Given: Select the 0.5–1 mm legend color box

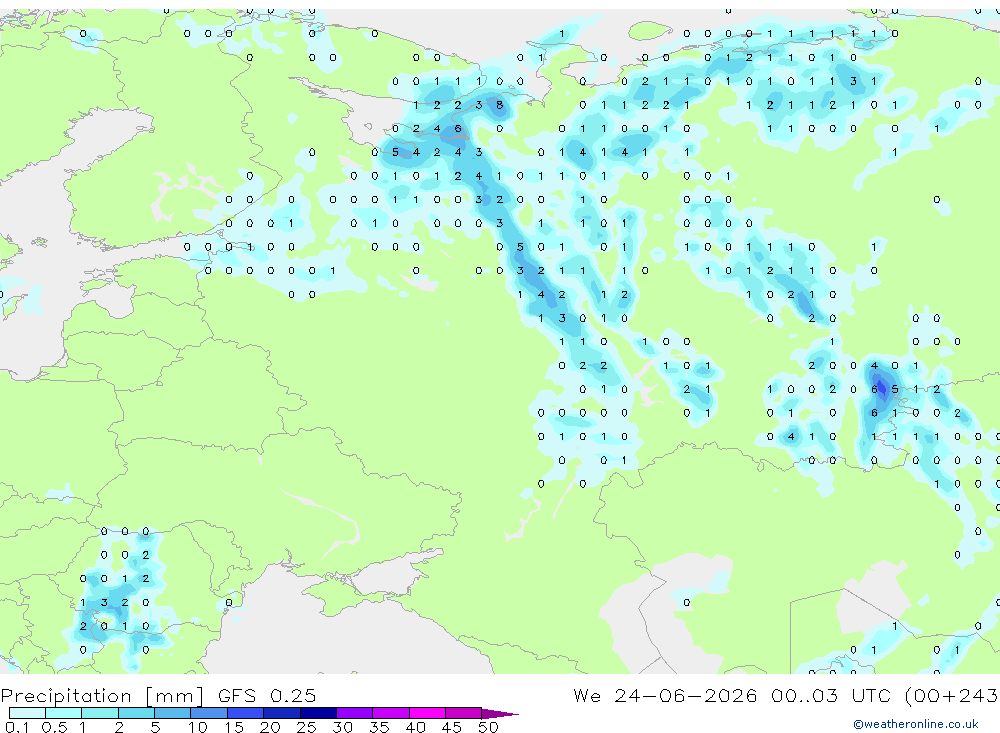Looking at the screenshot, I should coord(64,713).
